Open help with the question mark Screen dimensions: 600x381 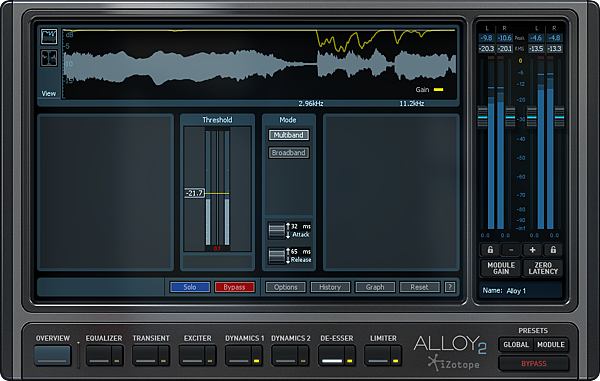click(450, 287)
